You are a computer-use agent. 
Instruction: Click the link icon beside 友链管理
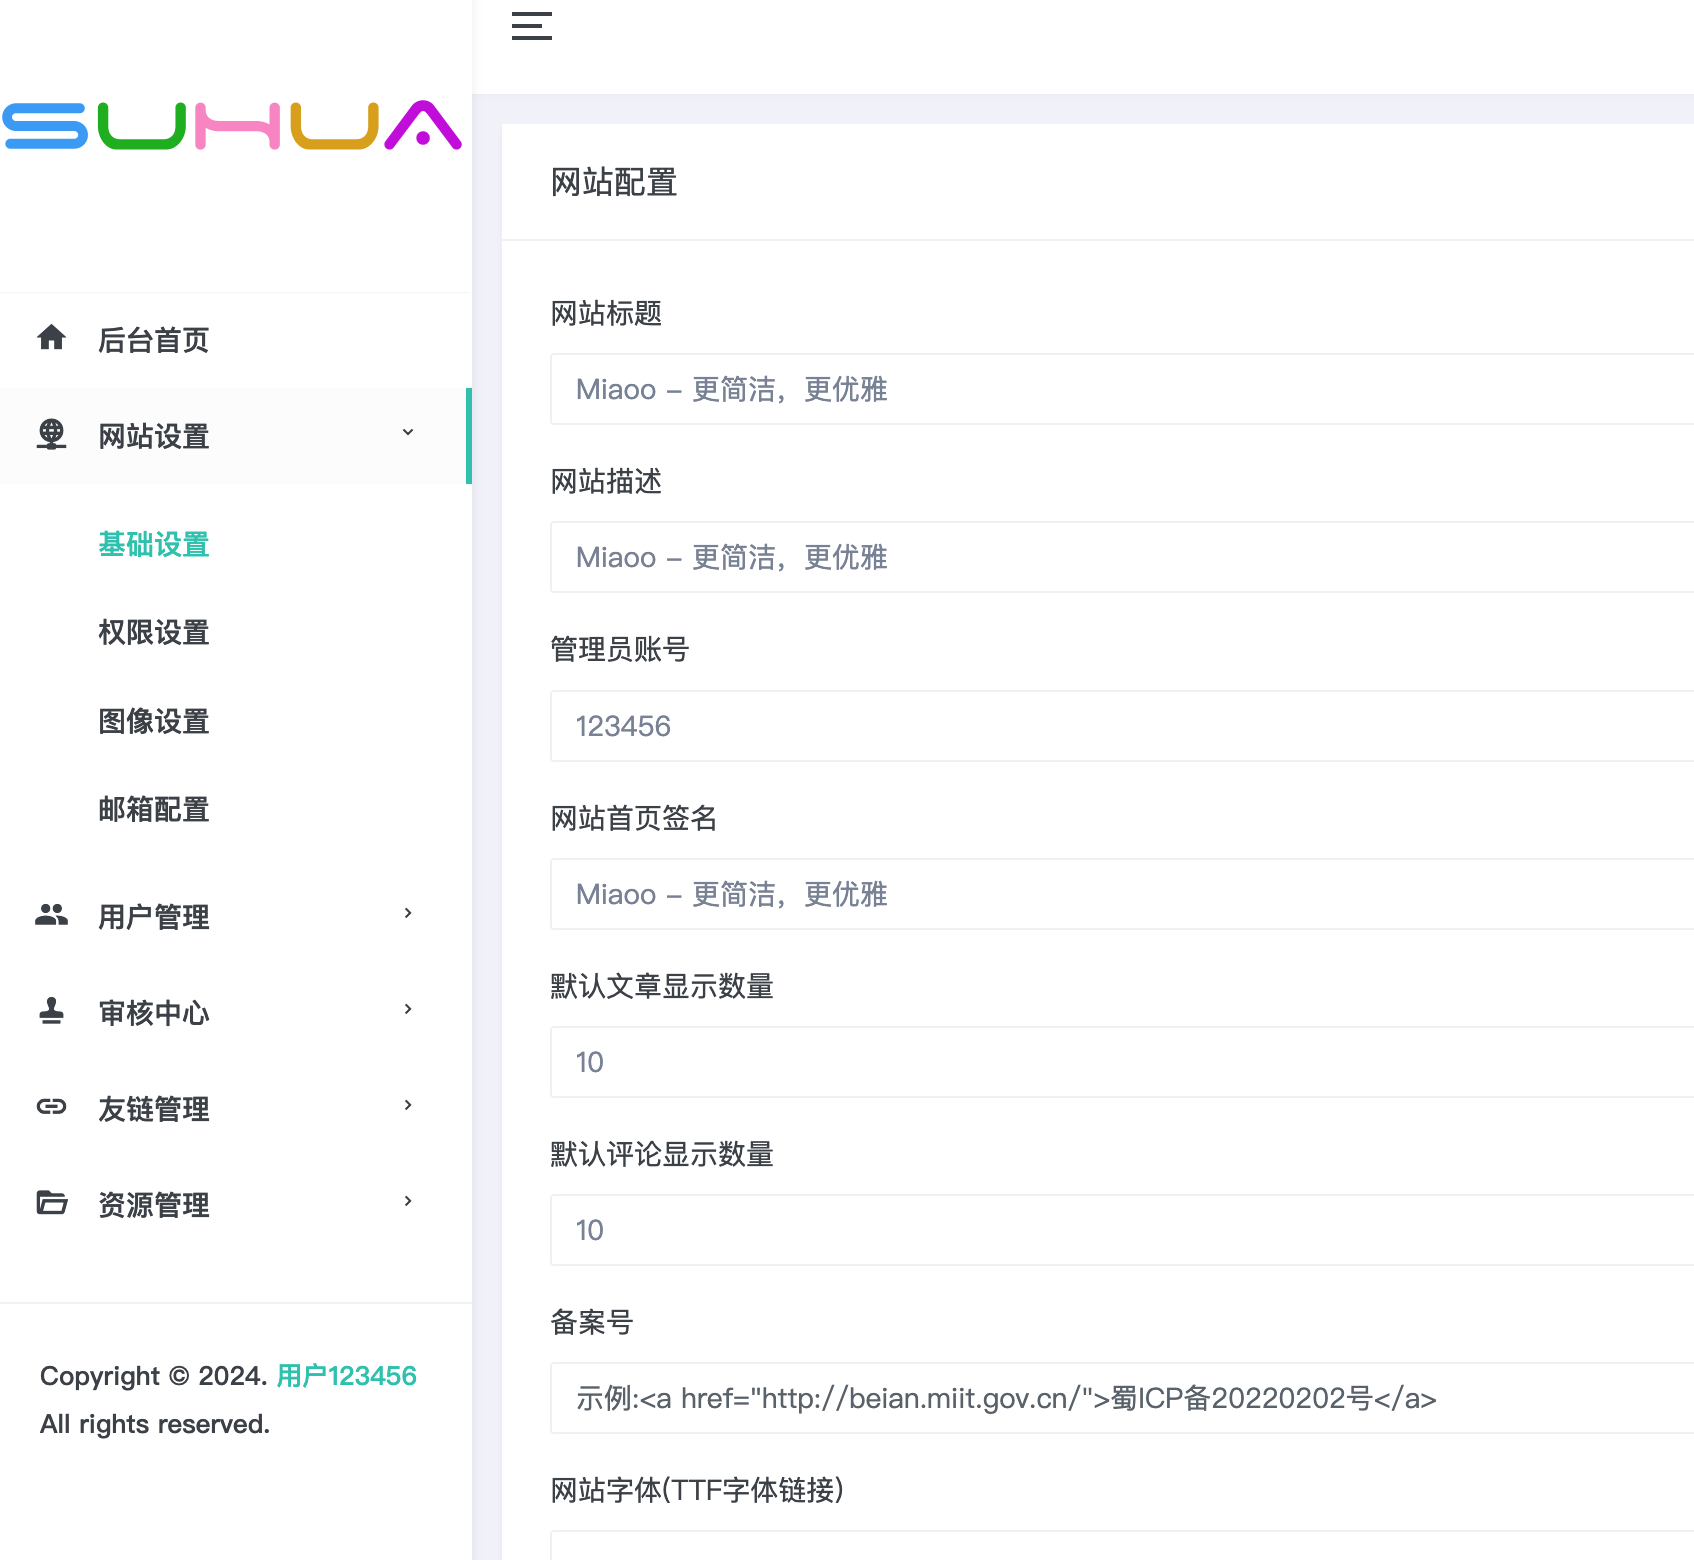[52, 1106]
